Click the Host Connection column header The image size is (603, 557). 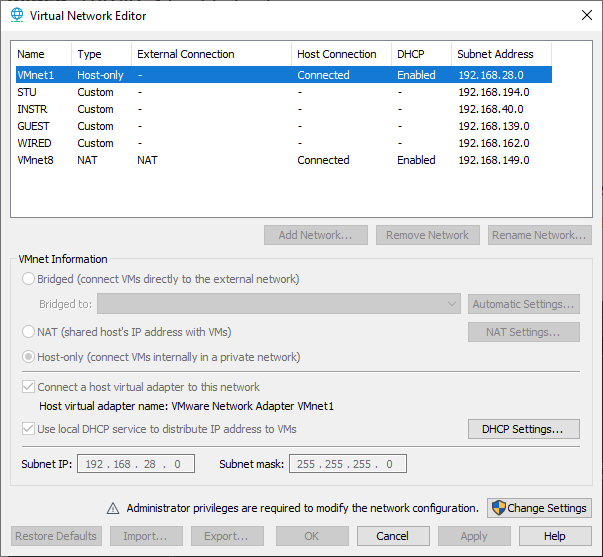tap(341, 54)
